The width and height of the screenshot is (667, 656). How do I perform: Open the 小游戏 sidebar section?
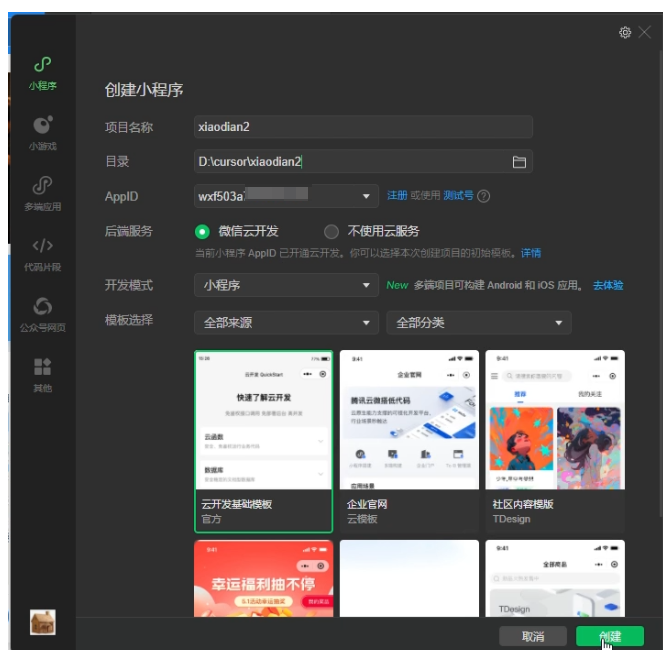43,134
